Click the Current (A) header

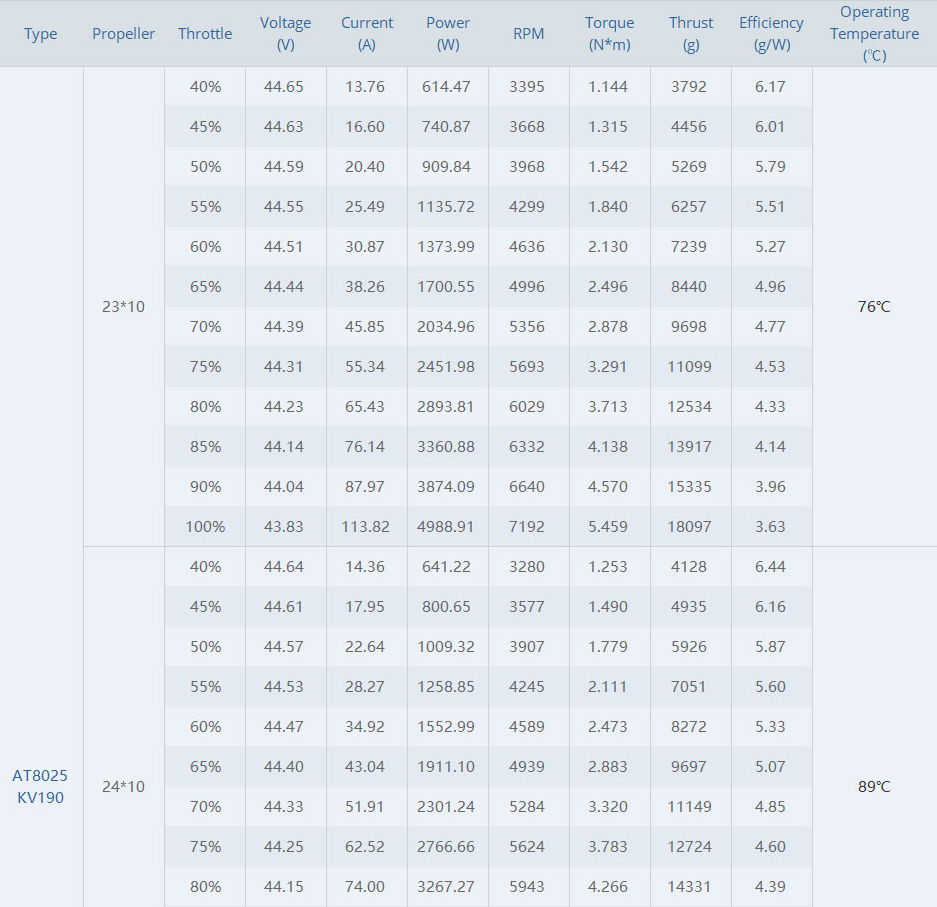pos(367,33)
